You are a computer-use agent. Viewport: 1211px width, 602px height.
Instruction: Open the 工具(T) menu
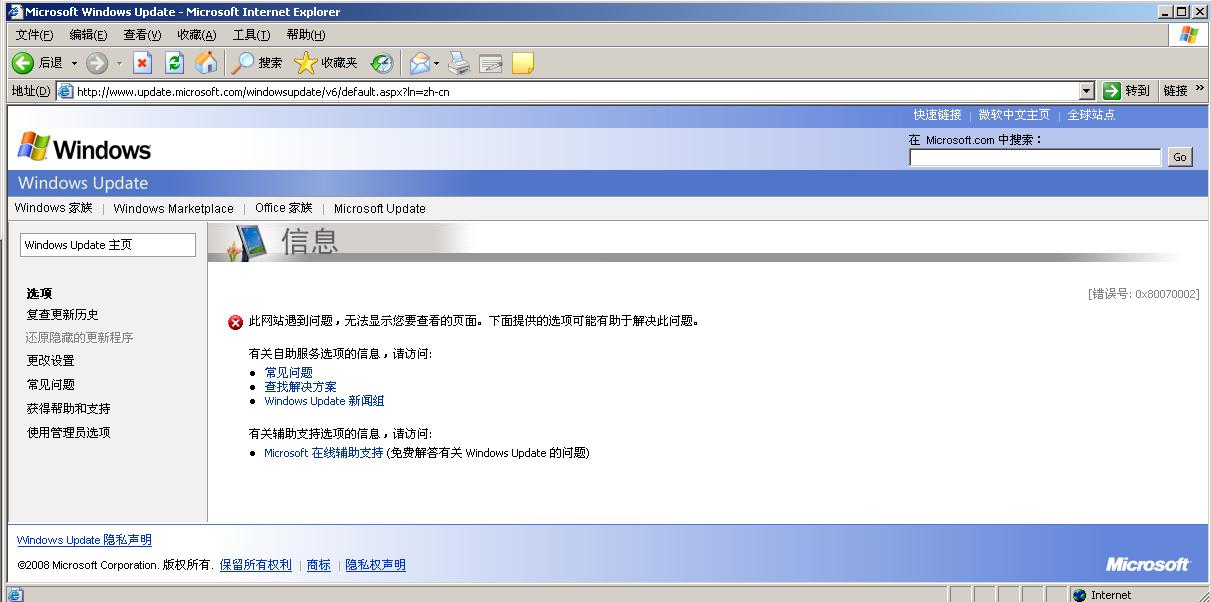[251, 35]
